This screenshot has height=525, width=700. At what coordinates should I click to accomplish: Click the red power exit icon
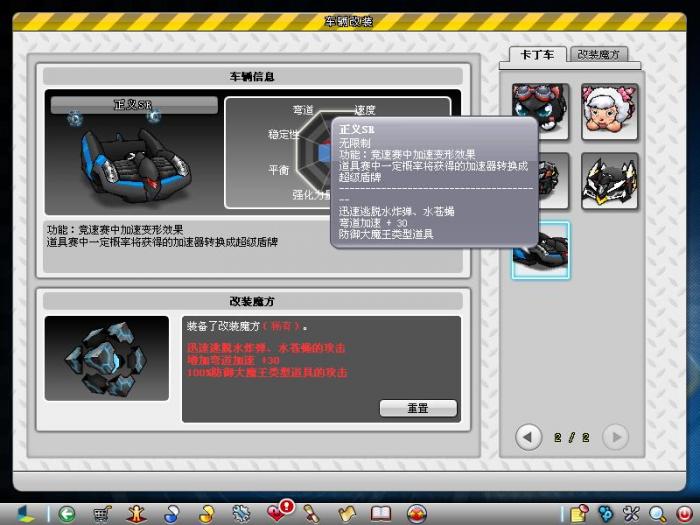[683, 514]
